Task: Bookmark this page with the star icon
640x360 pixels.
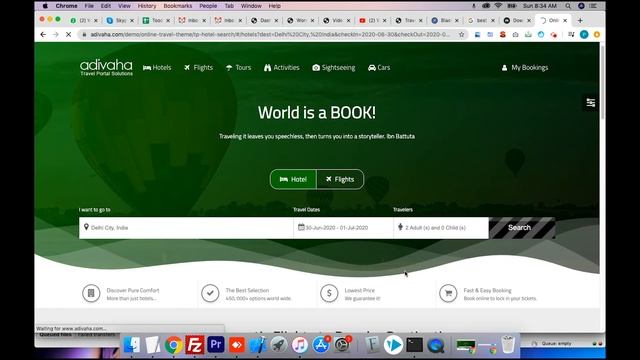Action: pos(462,35)
